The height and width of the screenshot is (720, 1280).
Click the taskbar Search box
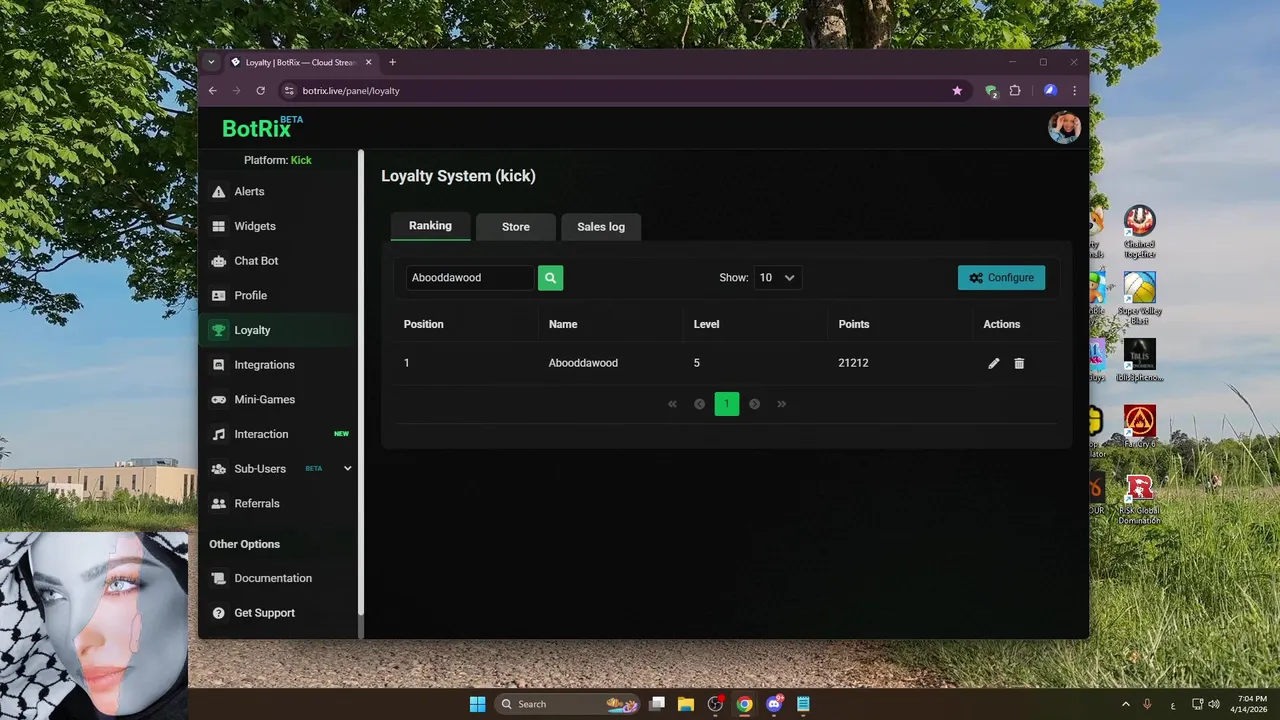pyautogui.click(x=568, y=704)
